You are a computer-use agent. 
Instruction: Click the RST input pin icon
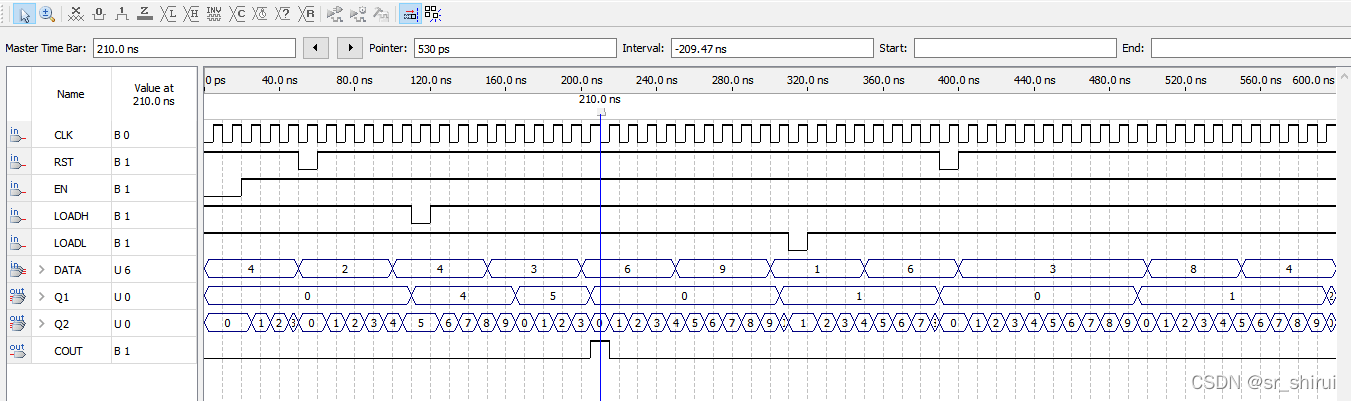(x=17, y=161)
